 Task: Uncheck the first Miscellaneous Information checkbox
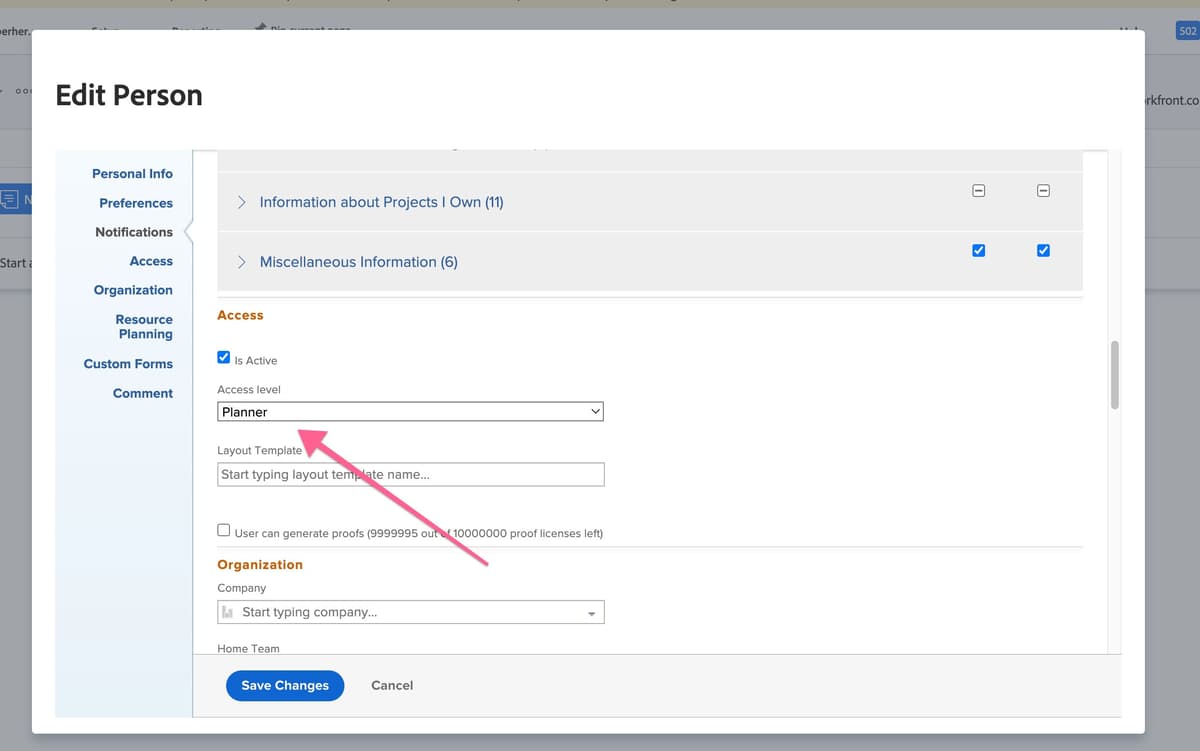978,250
